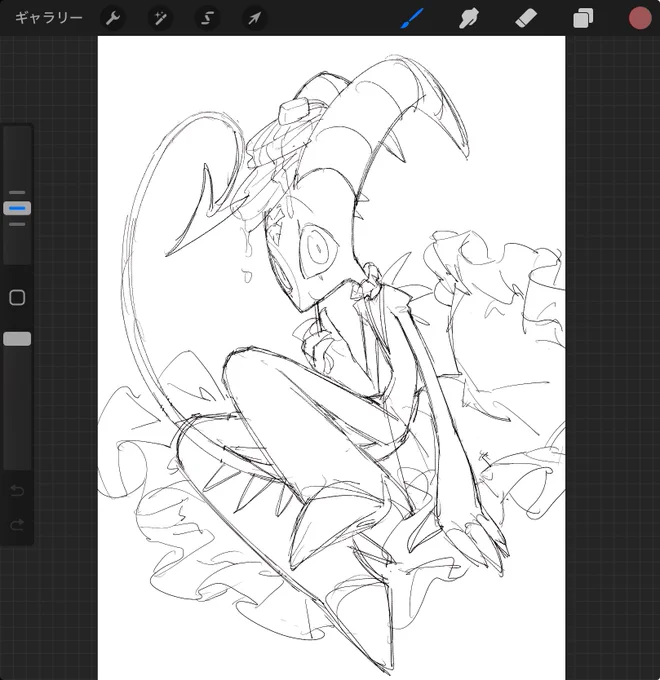
Task: Activate the Transform arrow tool
Action: point(255,18)
